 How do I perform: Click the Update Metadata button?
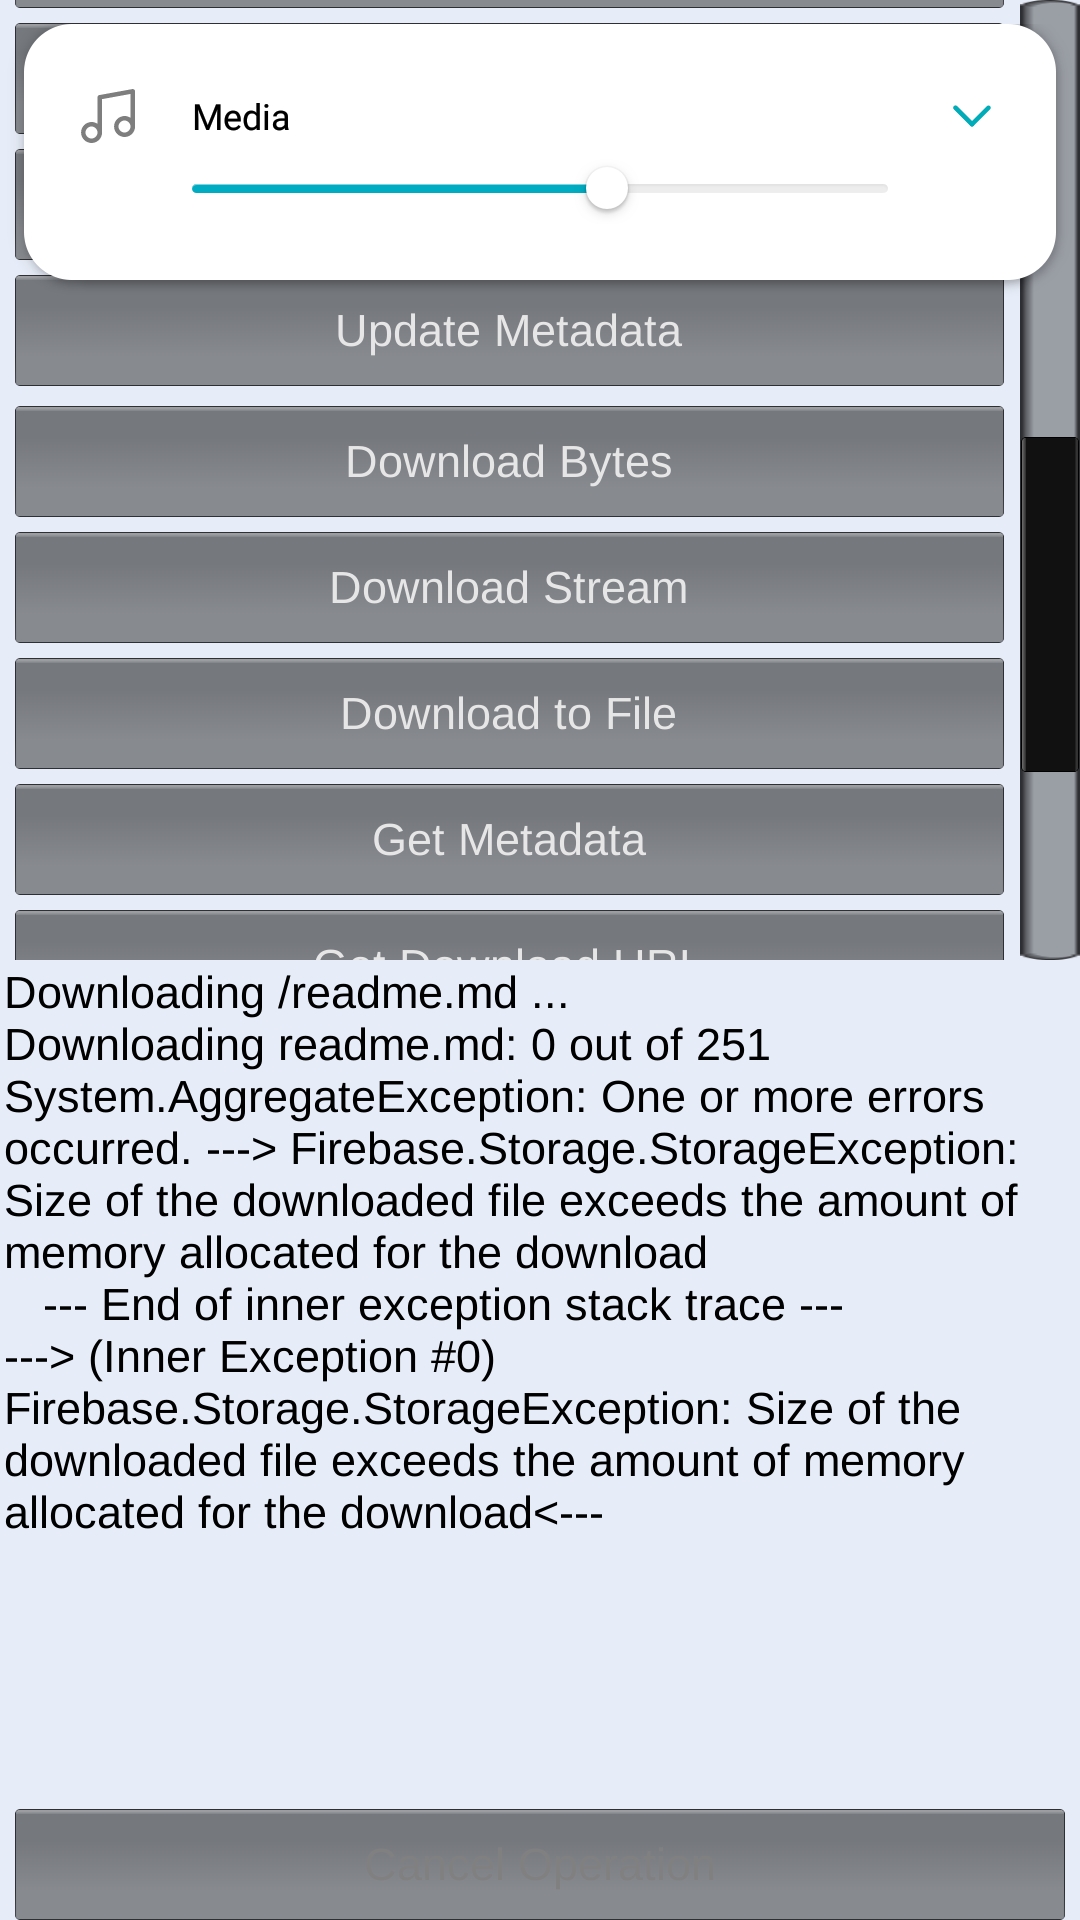pos(508,330)
